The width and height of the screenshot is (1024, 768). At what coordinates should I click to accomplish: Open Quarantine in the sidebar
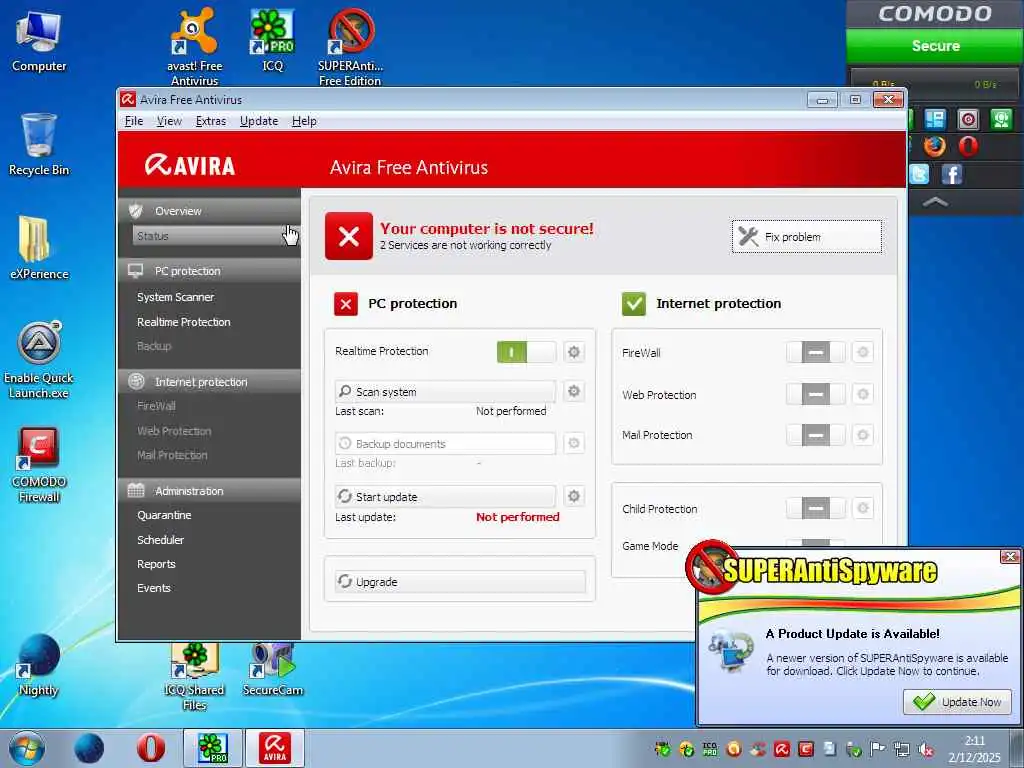(x=164, y=515)
